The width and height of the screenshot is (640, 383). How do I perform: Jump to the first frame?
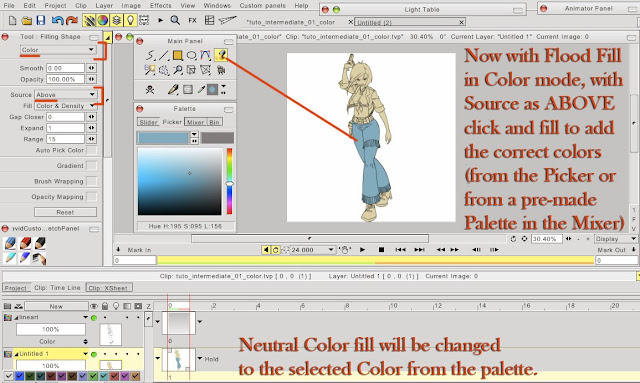[400, 249]
